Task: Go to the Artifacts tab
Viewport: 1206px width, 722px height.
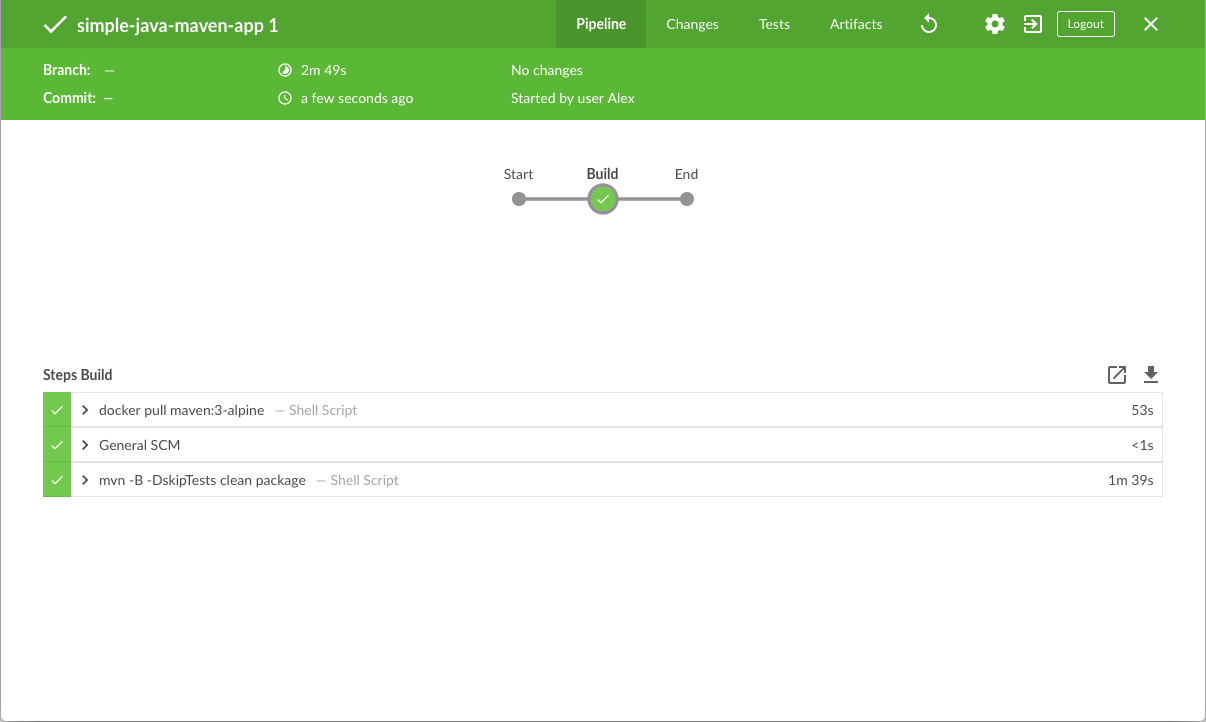Action: pos(856,24)
